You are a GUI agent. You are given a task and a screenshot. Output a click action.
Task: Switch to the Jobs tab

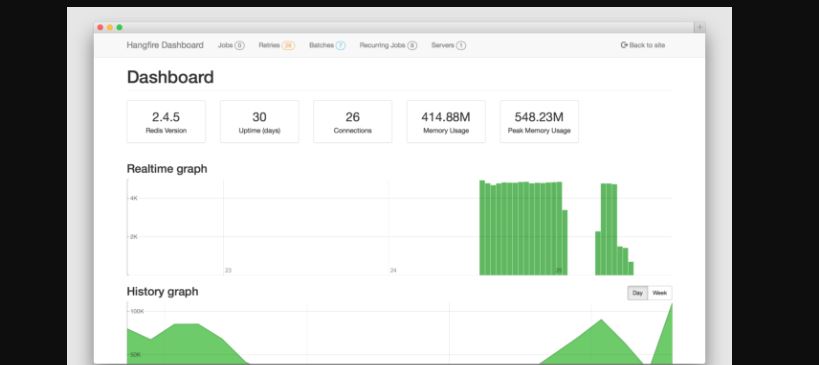click(x=231, y=45)
